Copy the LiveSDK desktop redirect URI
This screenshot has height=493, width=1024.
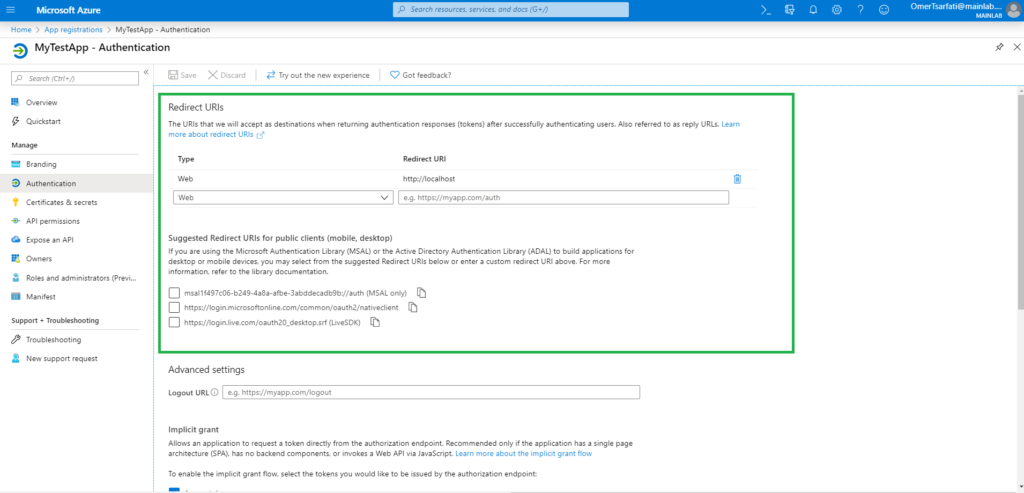point(375,322)
